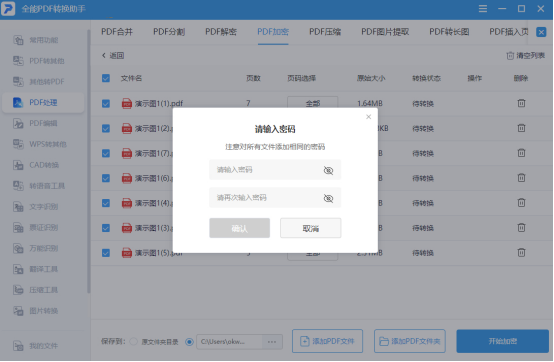Click the 开始加密 button
The image size is (554, 362).
(x=502, y=341)
